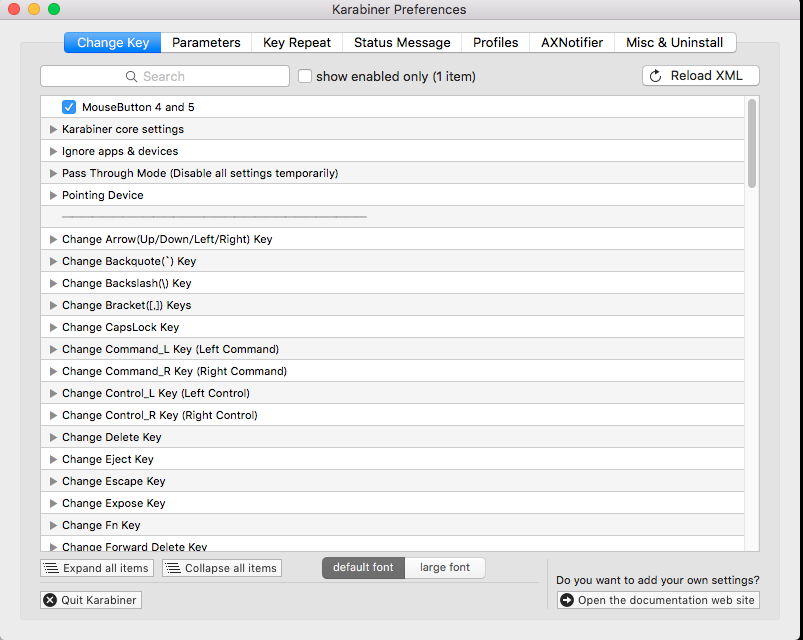Click the Expand all items button

97,568
